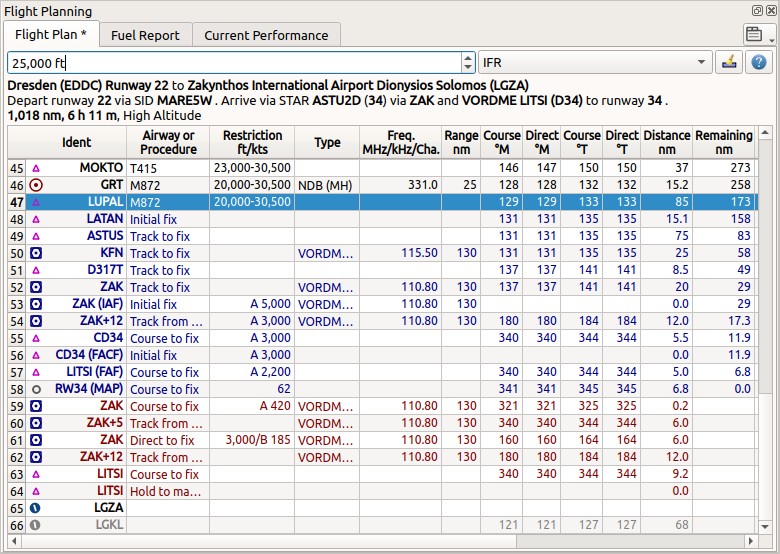This screenshot has width=780, height=554.
Task: Click the help question mark icon
Action: click(759, 63)
